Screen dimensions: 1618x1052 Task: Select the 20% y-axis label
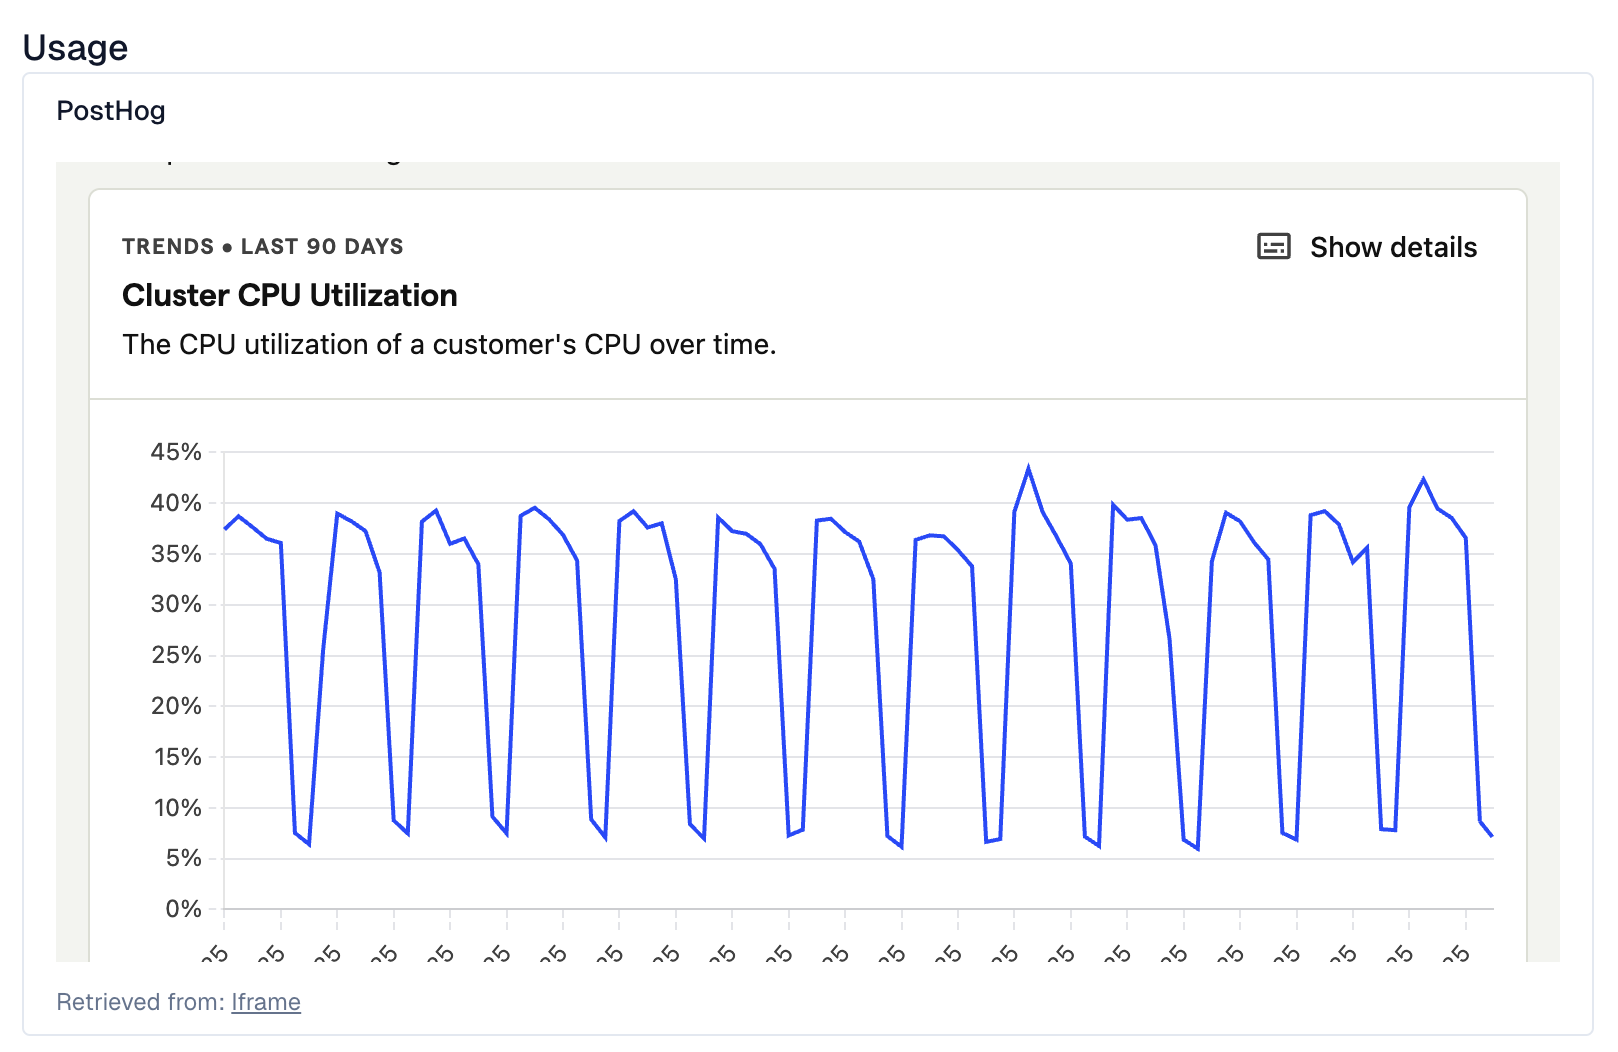176,706
